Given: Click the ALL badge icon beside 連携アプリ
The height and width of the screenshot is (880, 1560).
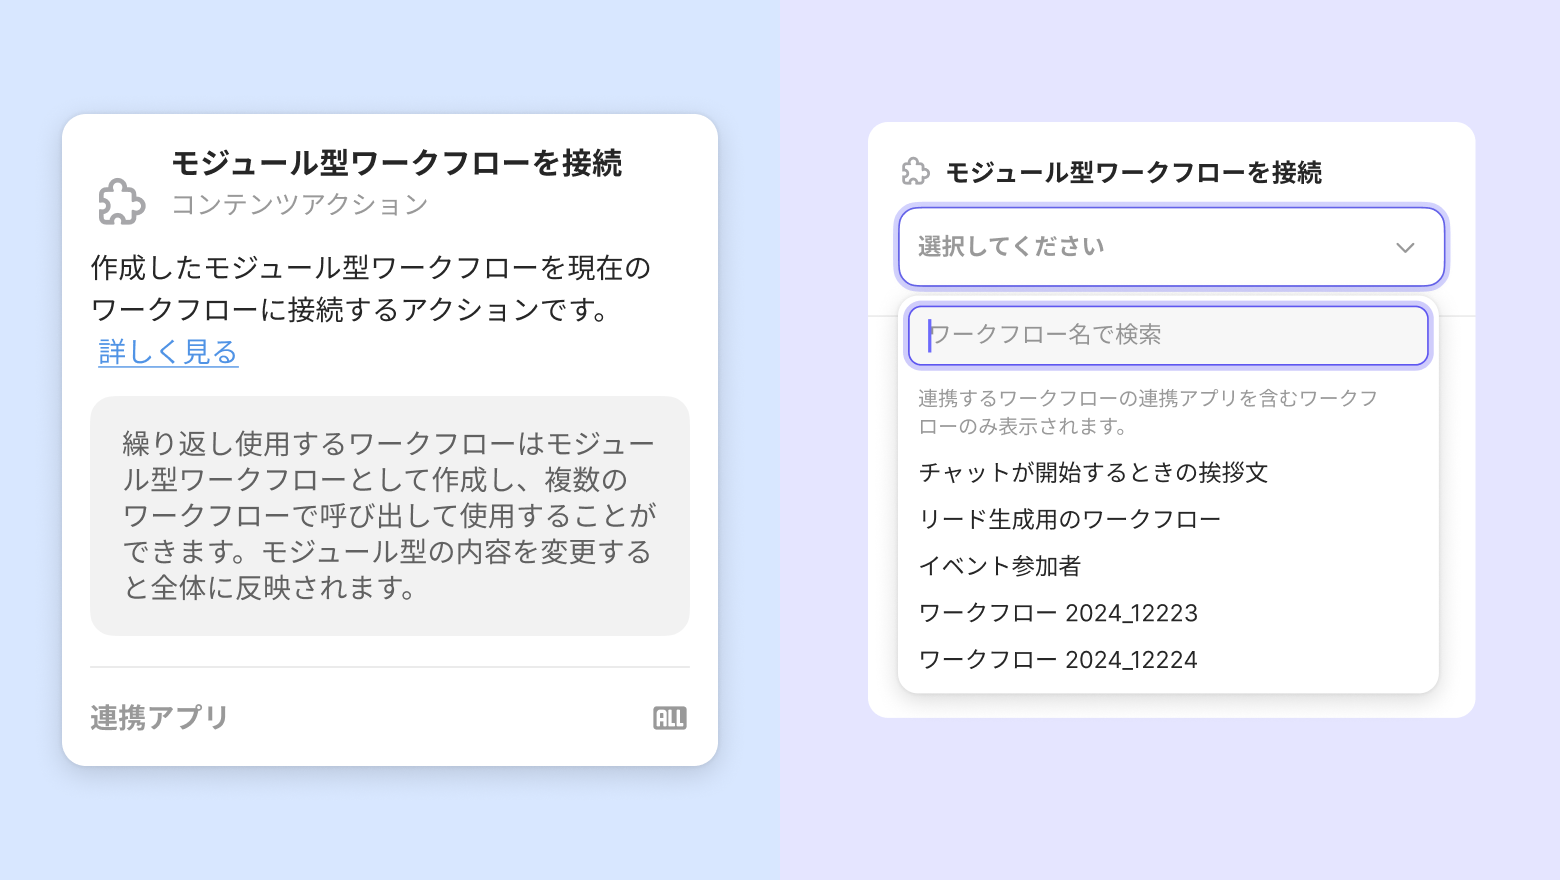Looking at the screenshot, I should pyautogui.click(x=669, y=718).
